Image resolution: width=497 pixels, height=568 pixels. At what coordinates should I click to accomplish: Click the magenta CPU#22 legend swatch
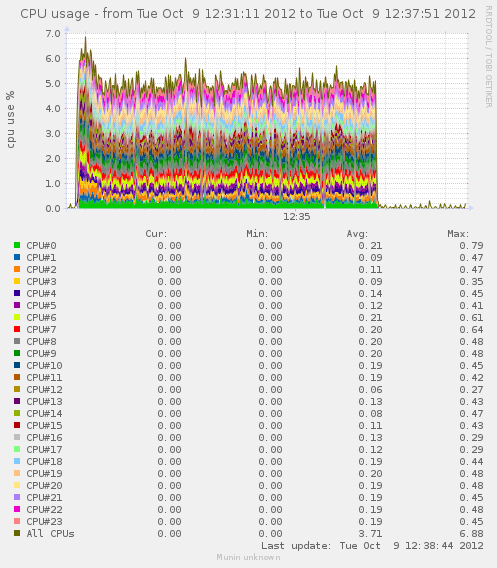(x=17, y=509)
